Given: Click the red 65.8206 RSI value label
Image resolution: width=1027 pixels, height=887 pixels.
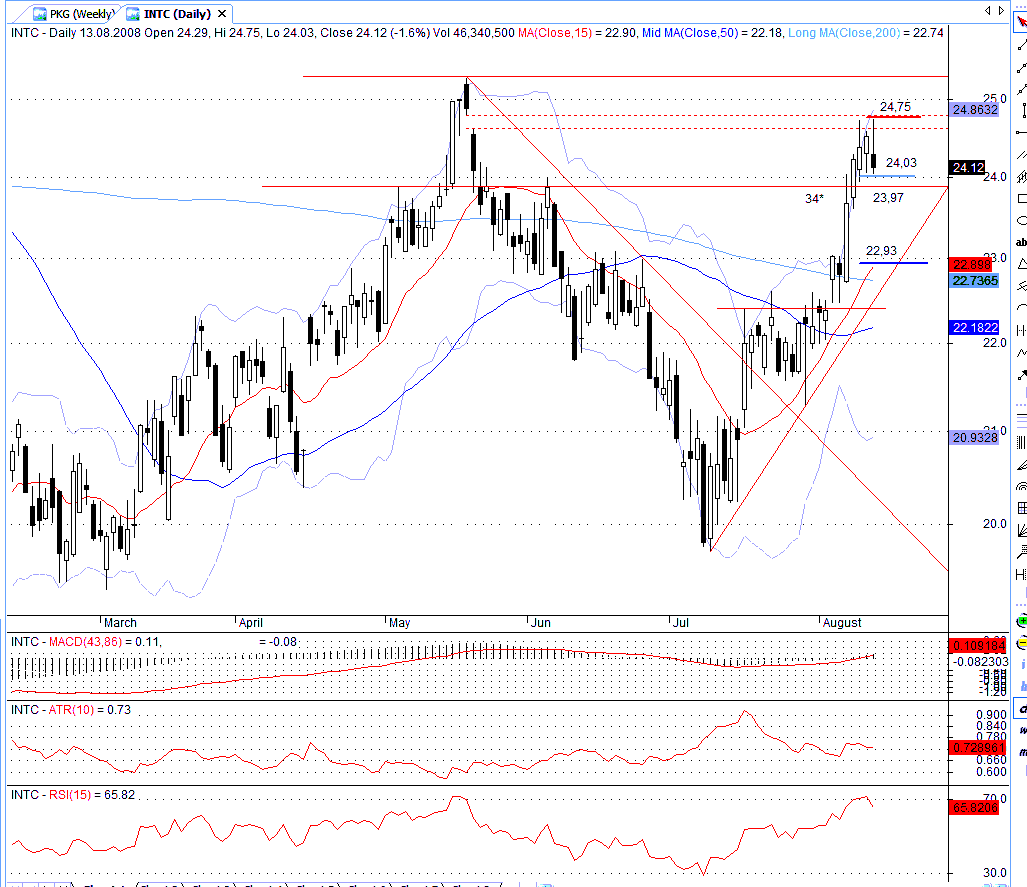Looking at the screenshot, I should [x=975, y=808].
